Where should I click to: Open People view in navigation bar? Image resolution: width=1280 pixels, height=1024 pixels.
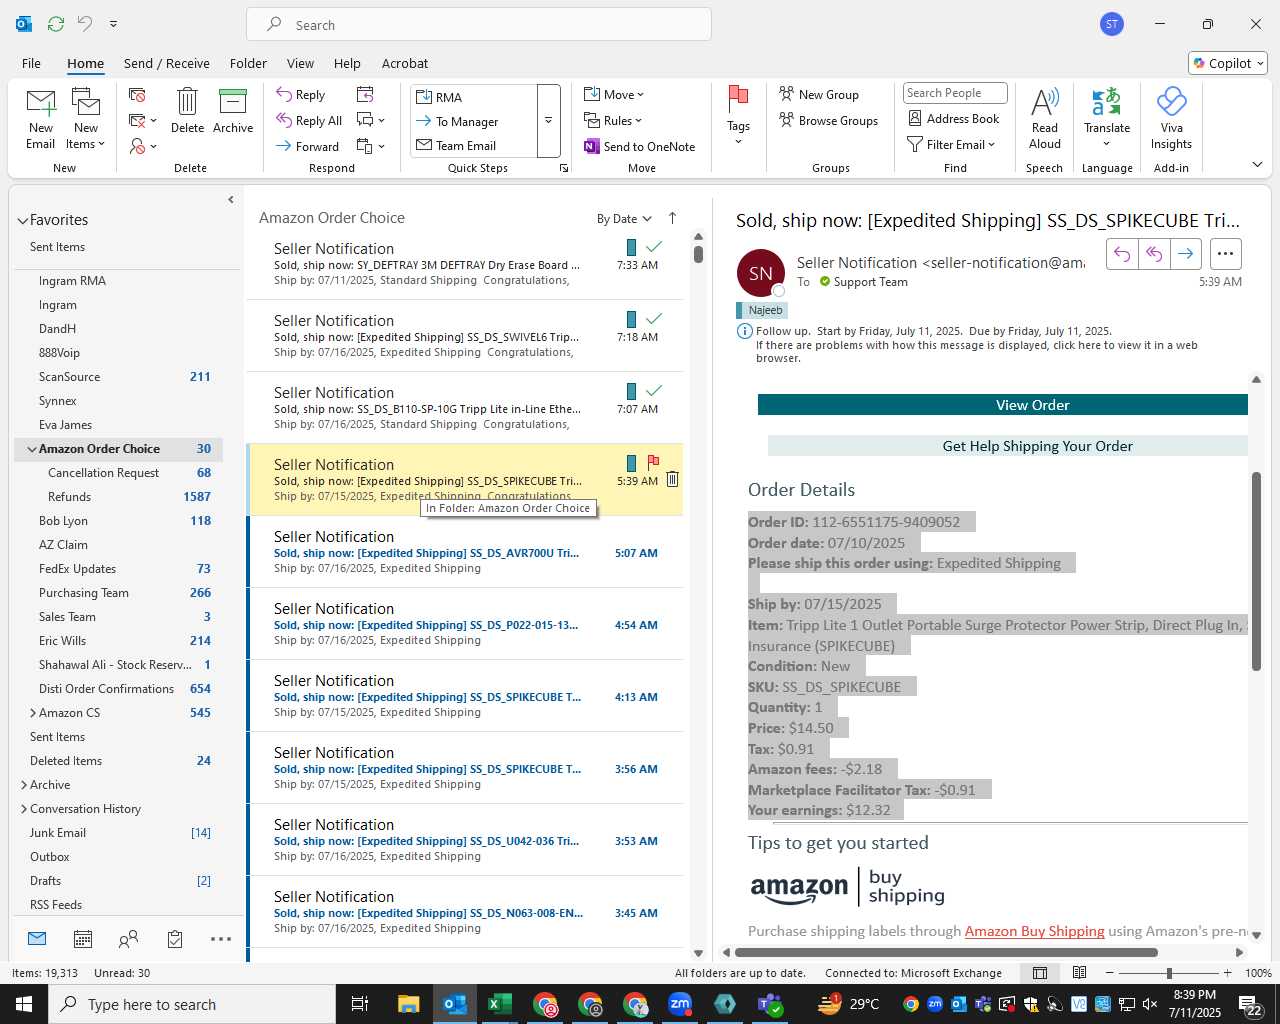129,939
